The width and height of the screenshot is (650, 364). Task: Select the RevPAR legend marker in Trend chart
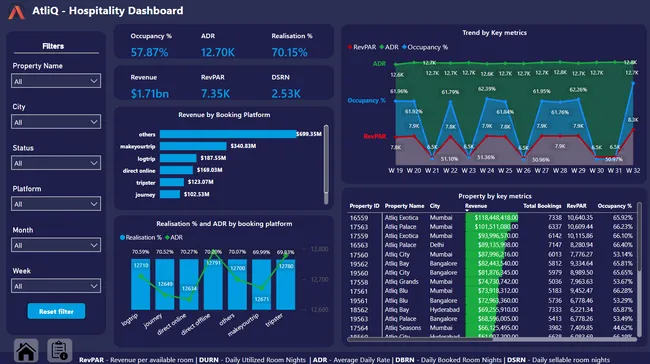click(x=350, y=47)
